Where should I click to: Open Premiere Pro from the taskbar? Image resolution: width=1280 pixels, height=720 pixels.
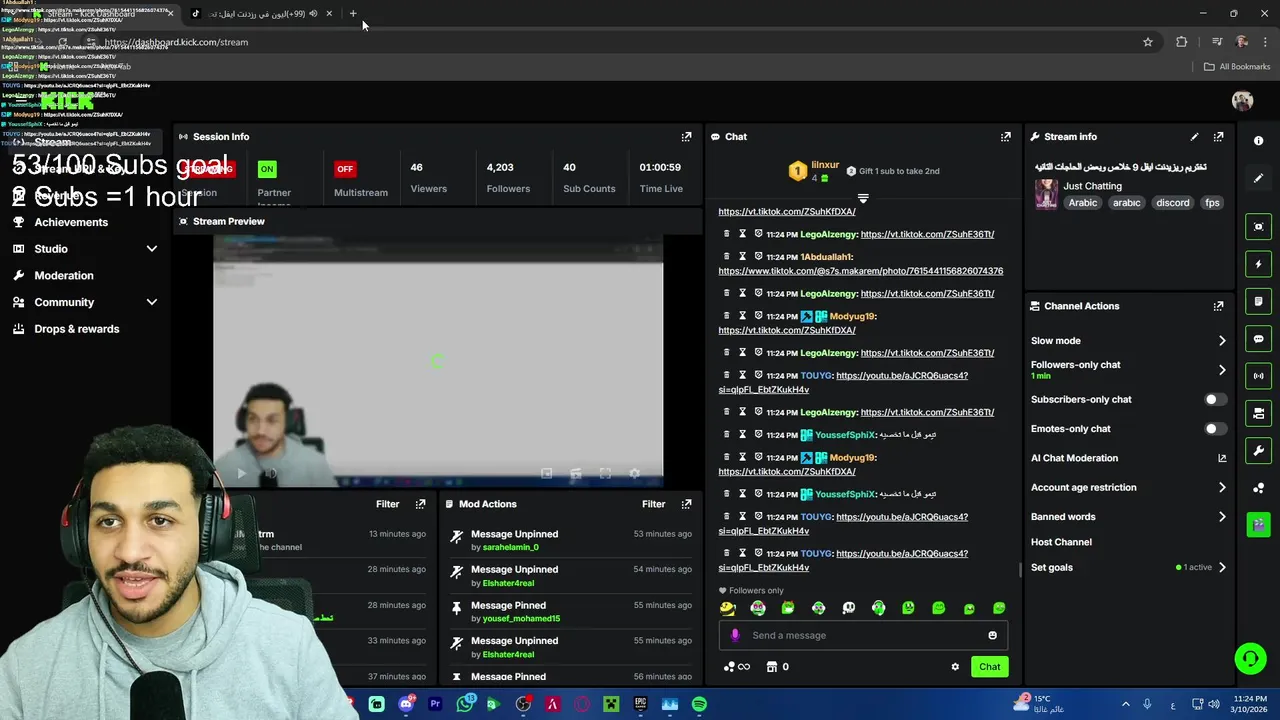[x=435, y=704]
